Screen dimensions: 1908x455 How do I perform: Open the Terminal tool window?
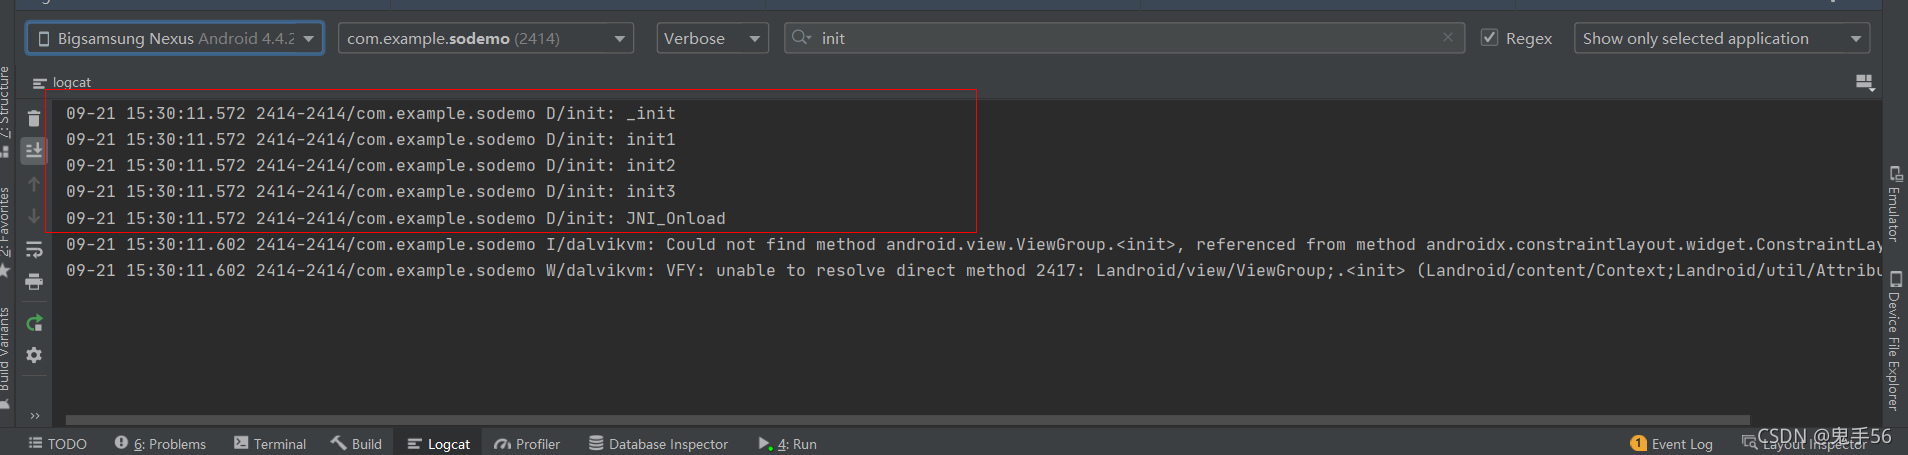click(270, 444)
